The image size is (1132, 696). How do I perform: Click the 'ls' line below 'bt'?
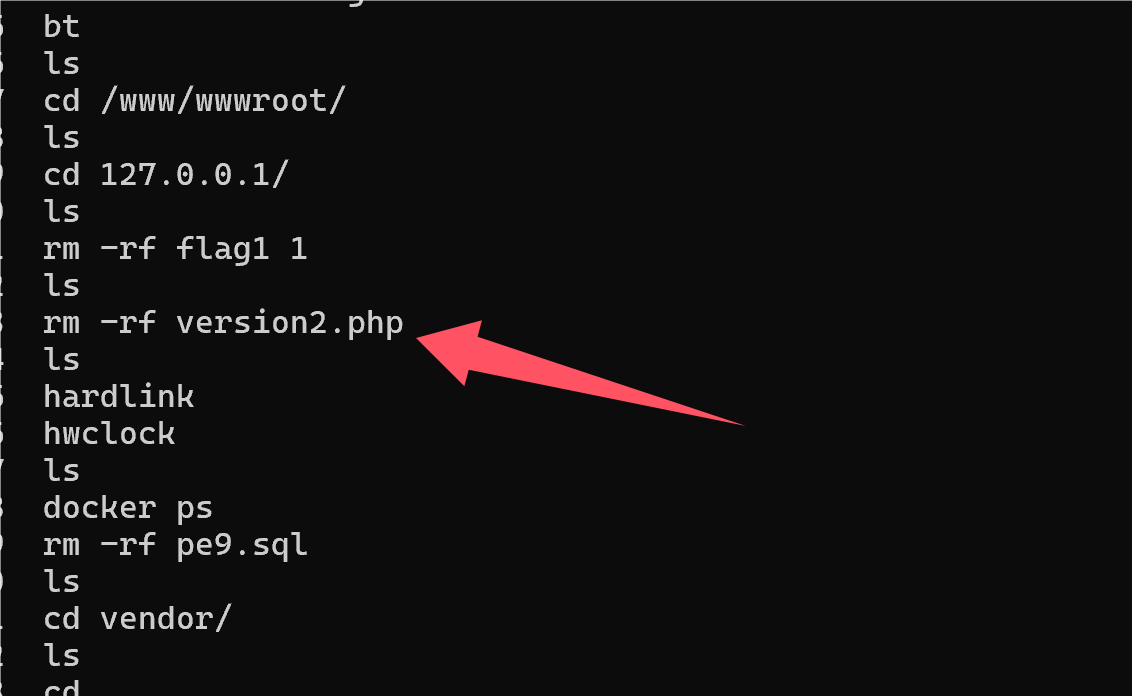(x=61, y=64)
